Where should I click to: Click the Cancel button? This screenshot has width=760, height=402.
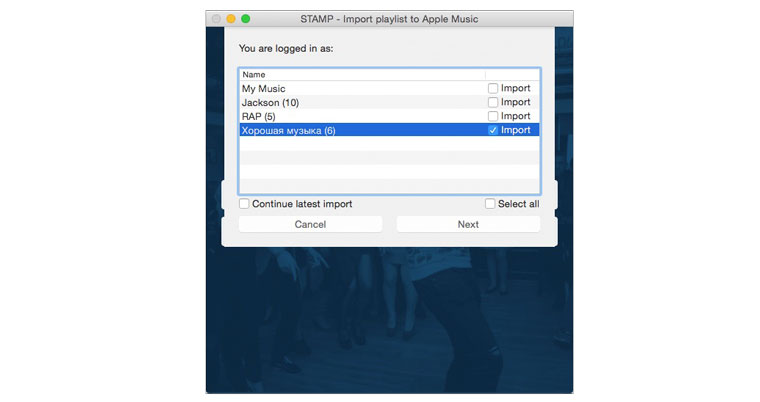tap(310, 225)
